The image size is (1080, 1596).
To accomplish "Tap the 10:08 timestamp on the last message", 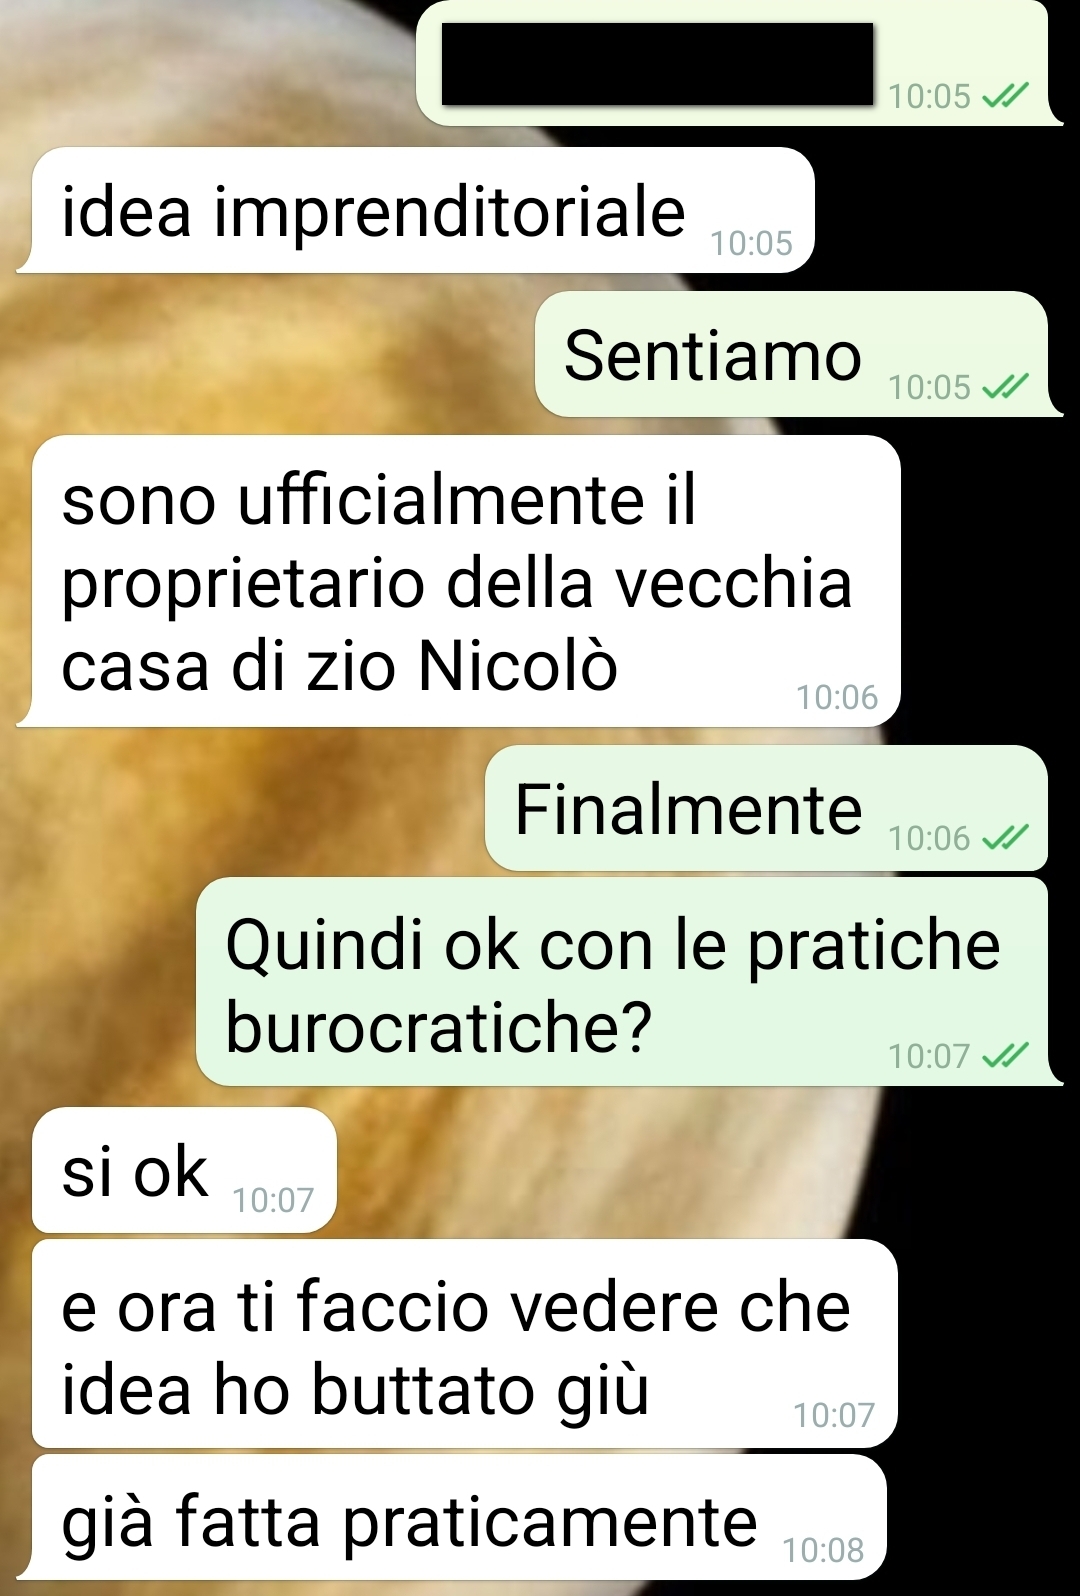I will pyautogui.click(x=823, y=1550).
